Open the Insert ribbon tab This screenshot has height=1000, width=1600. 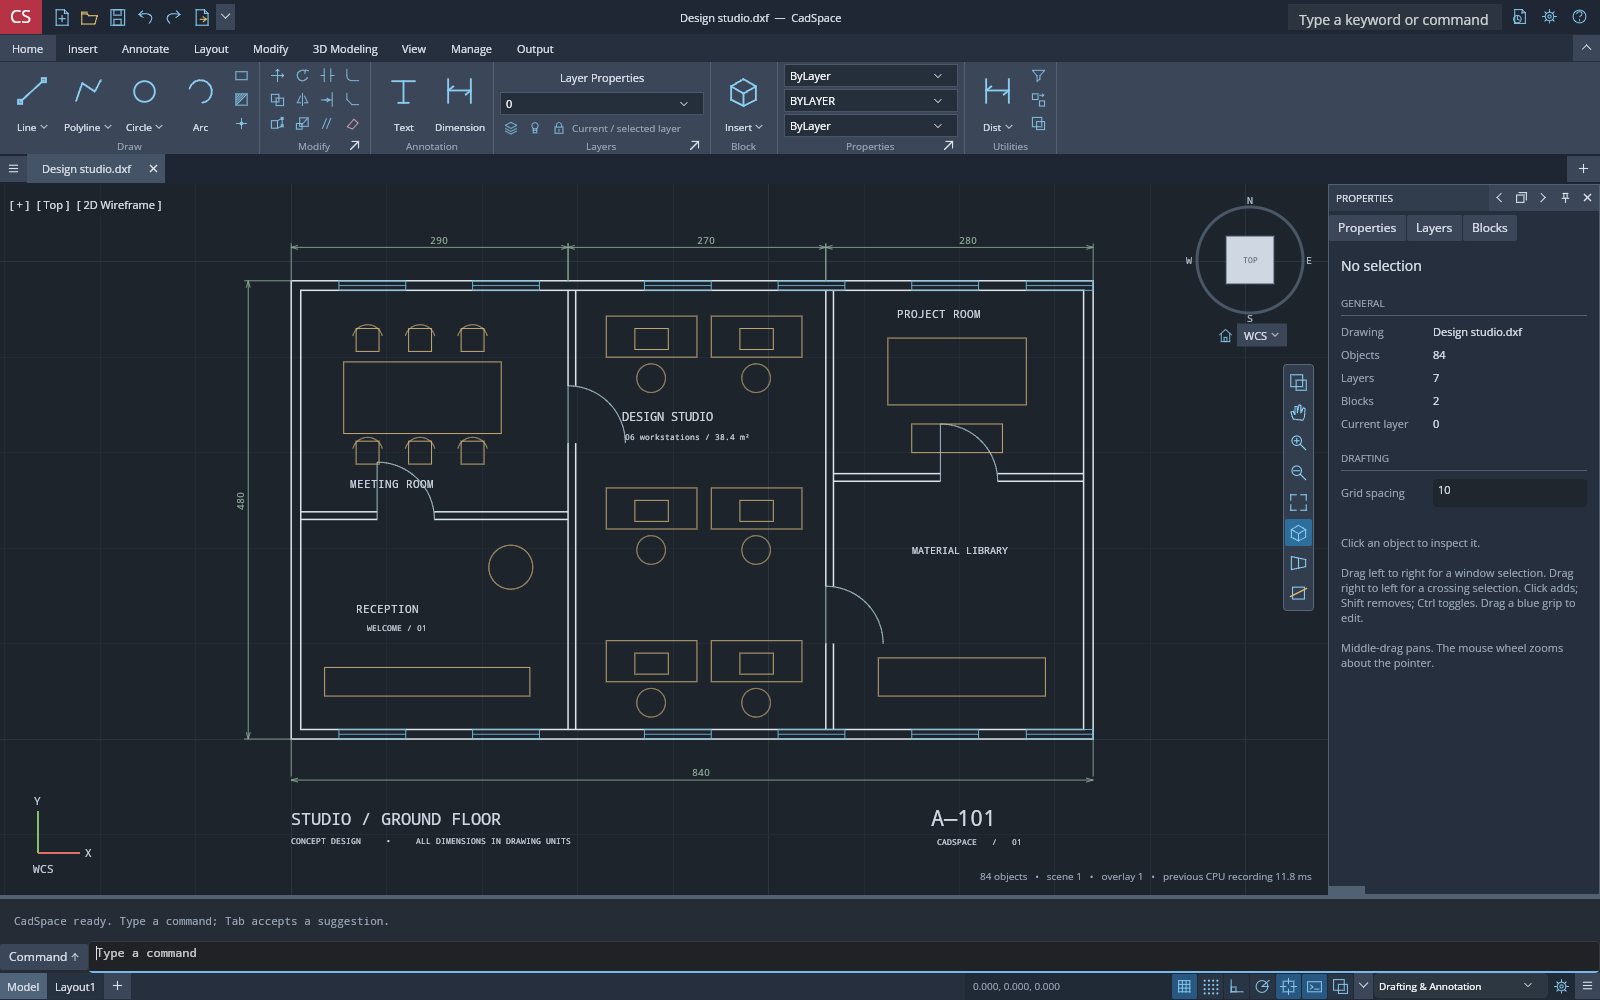83,49
